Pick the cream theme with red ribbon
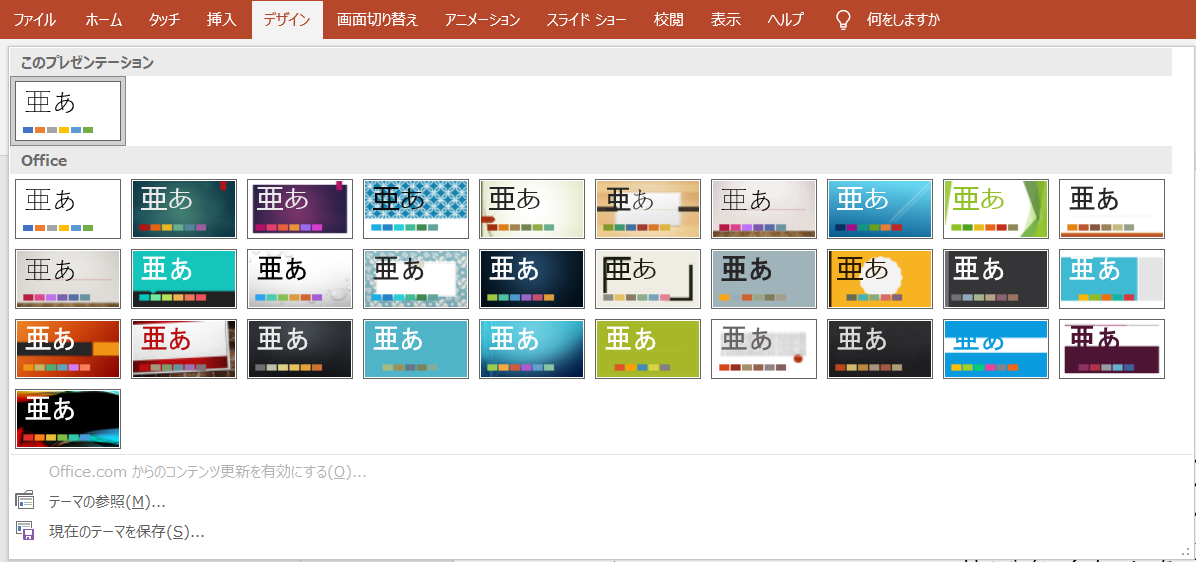 click(532, 209)
